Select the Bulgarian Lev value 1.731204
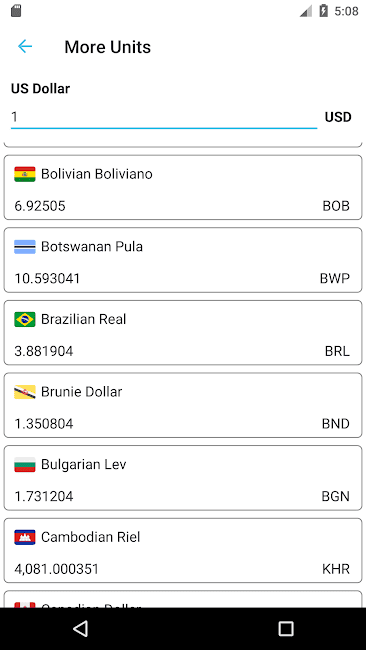This screenshot has width=366, height=650. 44,496
